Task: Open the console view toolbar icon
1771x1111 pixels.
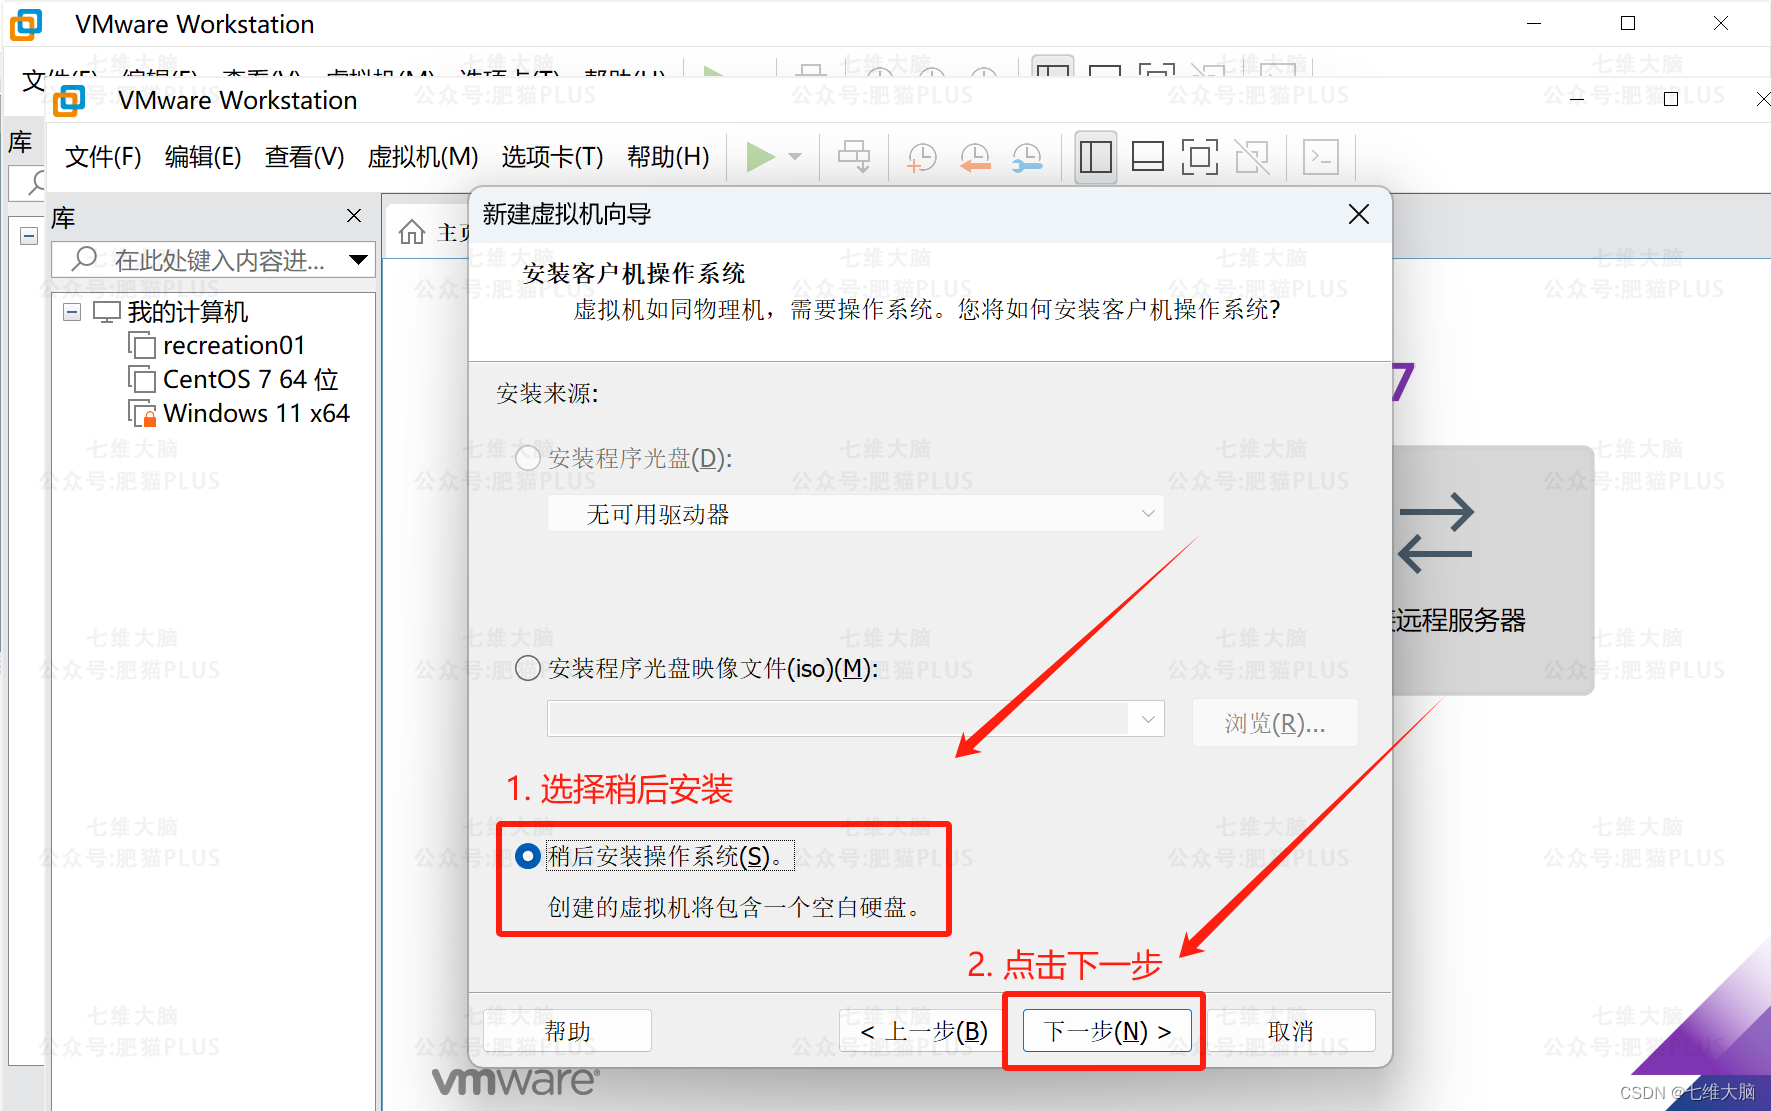Action: [1321, 157]
